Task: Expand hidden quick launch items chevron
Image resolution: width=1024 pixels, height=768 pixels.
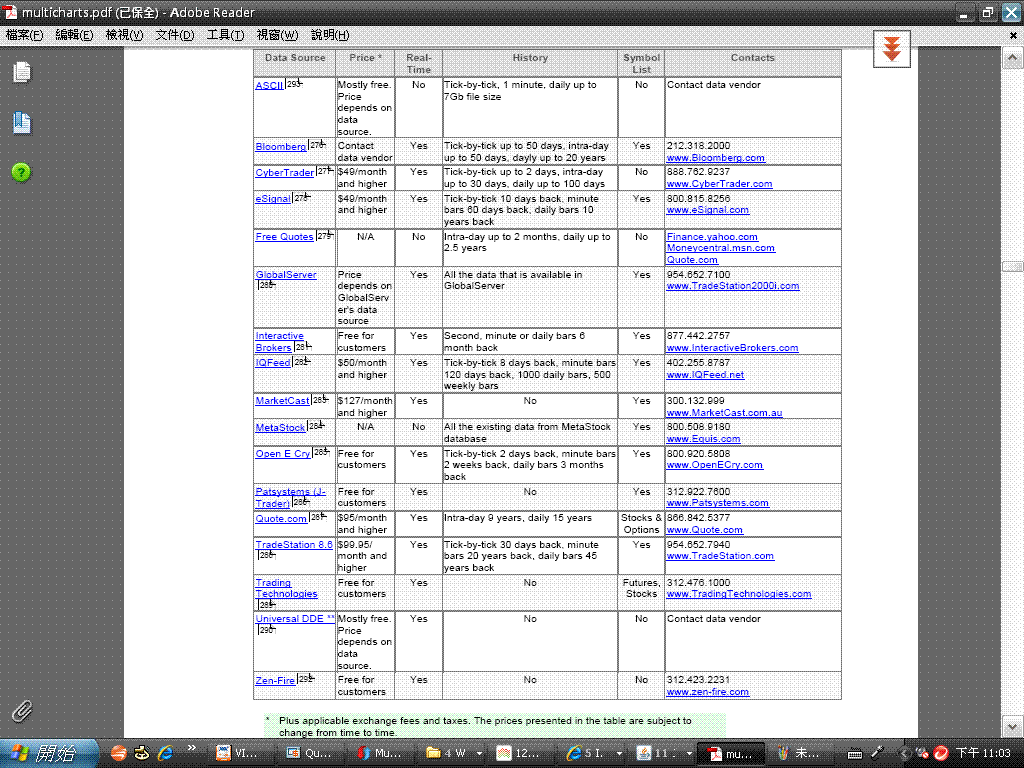Action: point(191,747)
